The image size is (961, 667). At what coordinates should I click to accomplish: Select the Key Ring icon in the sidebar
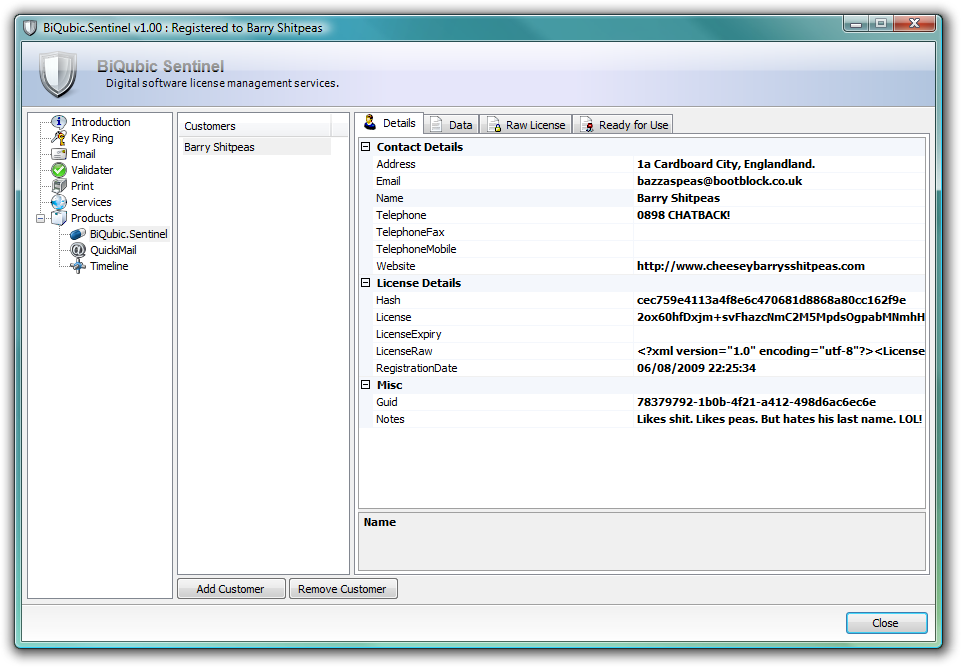coord(59,137)
